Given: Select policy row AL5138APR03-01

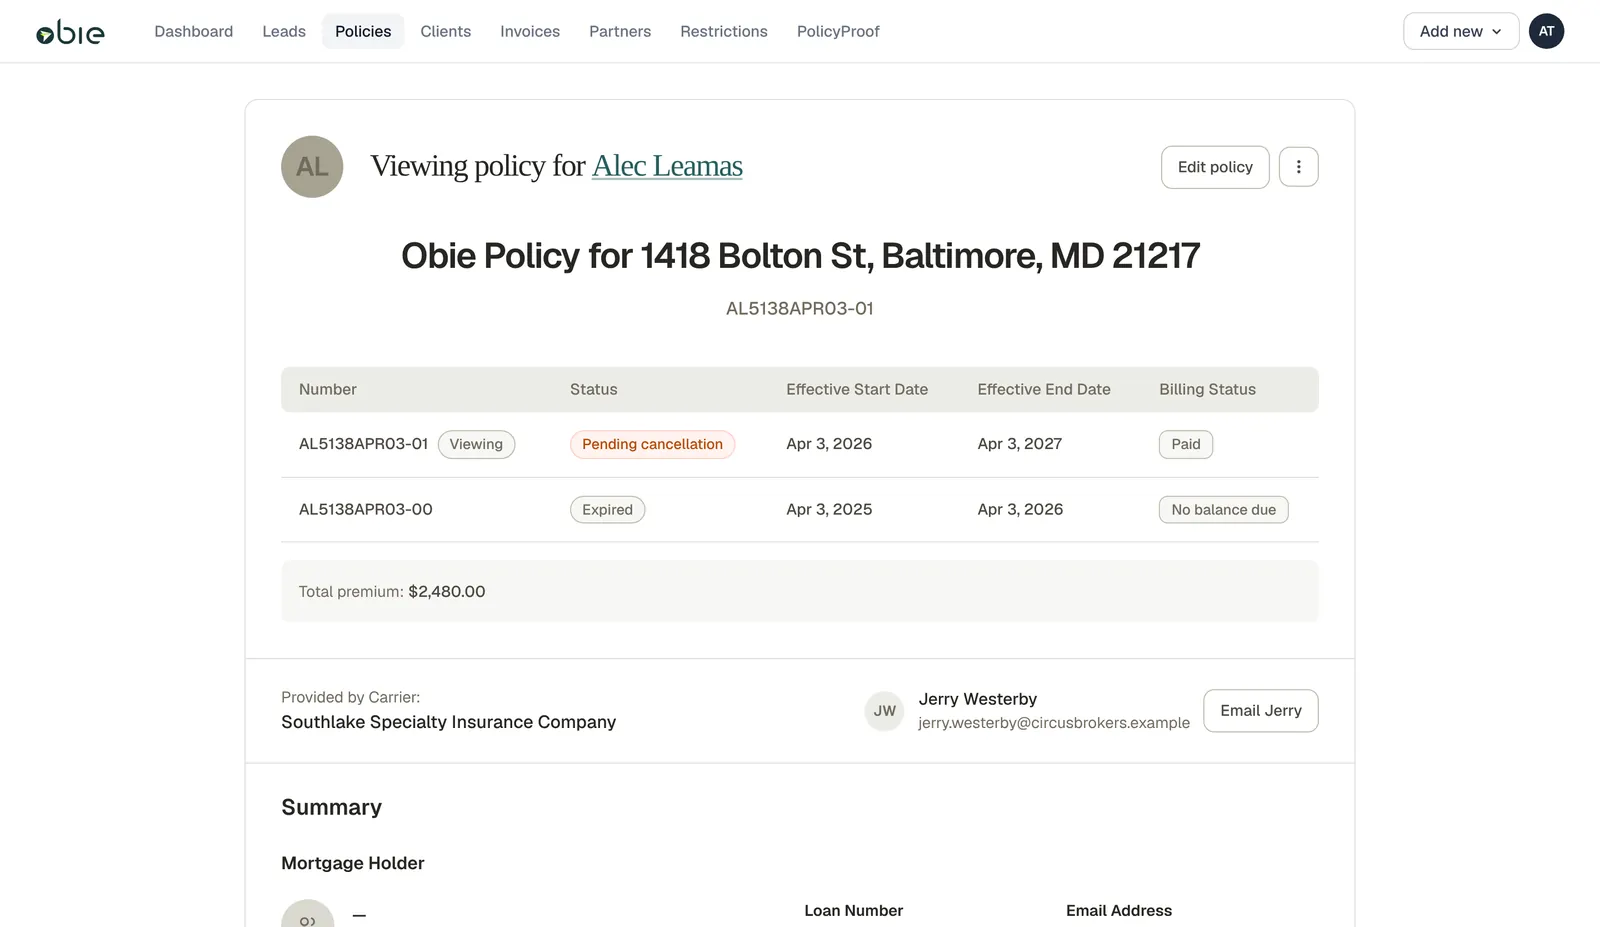Looking at the screenshot, I should coord(799,444).
